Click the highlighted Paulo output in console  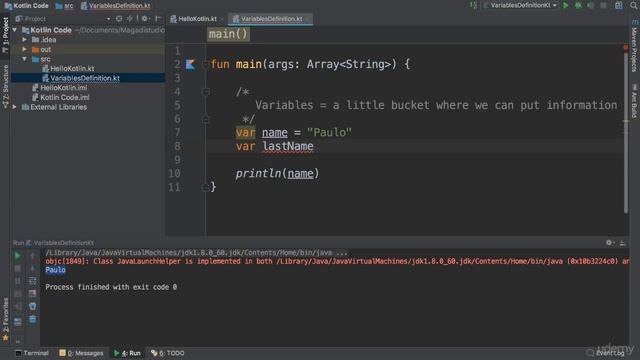[56, 270]
